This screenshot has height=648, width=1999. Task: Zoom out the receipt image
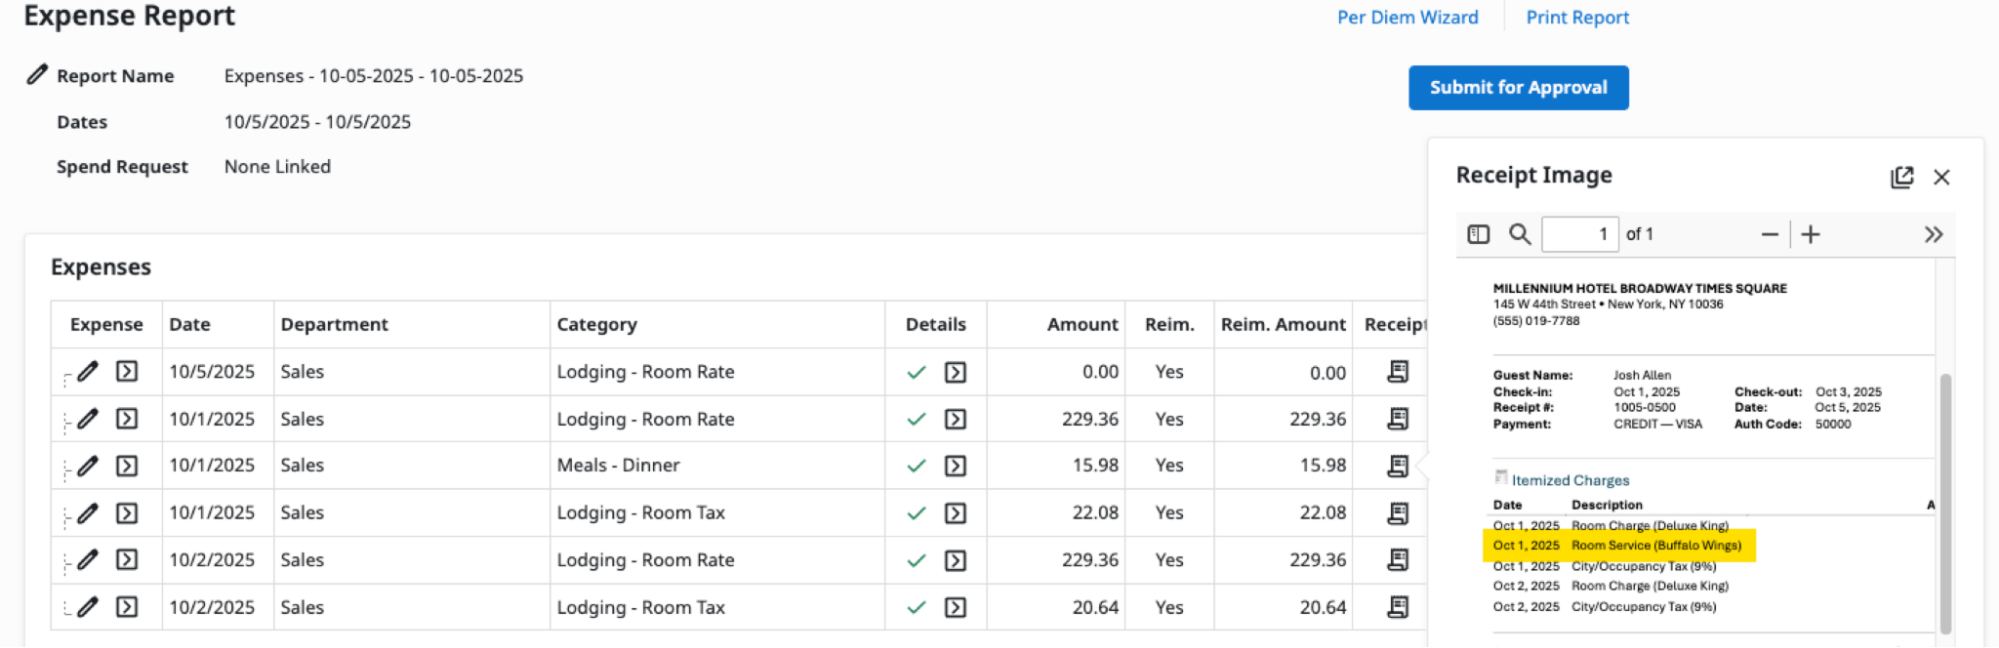(1769, 234)
